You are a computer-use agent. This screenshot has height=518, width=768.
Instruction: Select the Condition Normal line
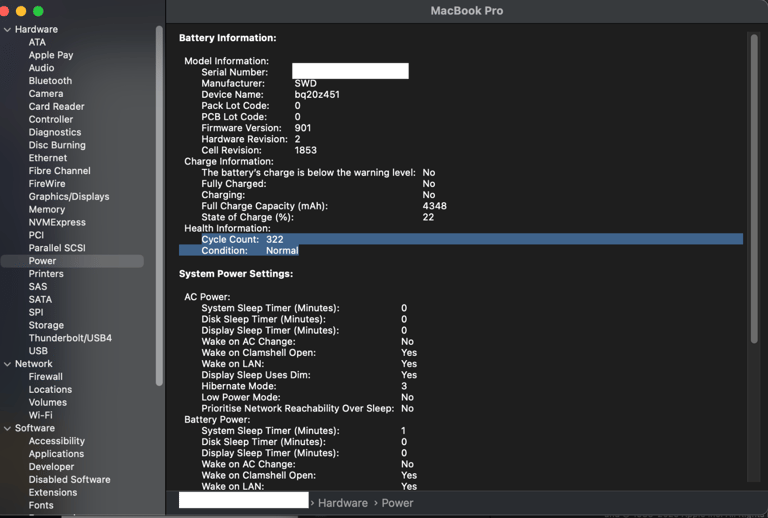click(x=239, y=251)
